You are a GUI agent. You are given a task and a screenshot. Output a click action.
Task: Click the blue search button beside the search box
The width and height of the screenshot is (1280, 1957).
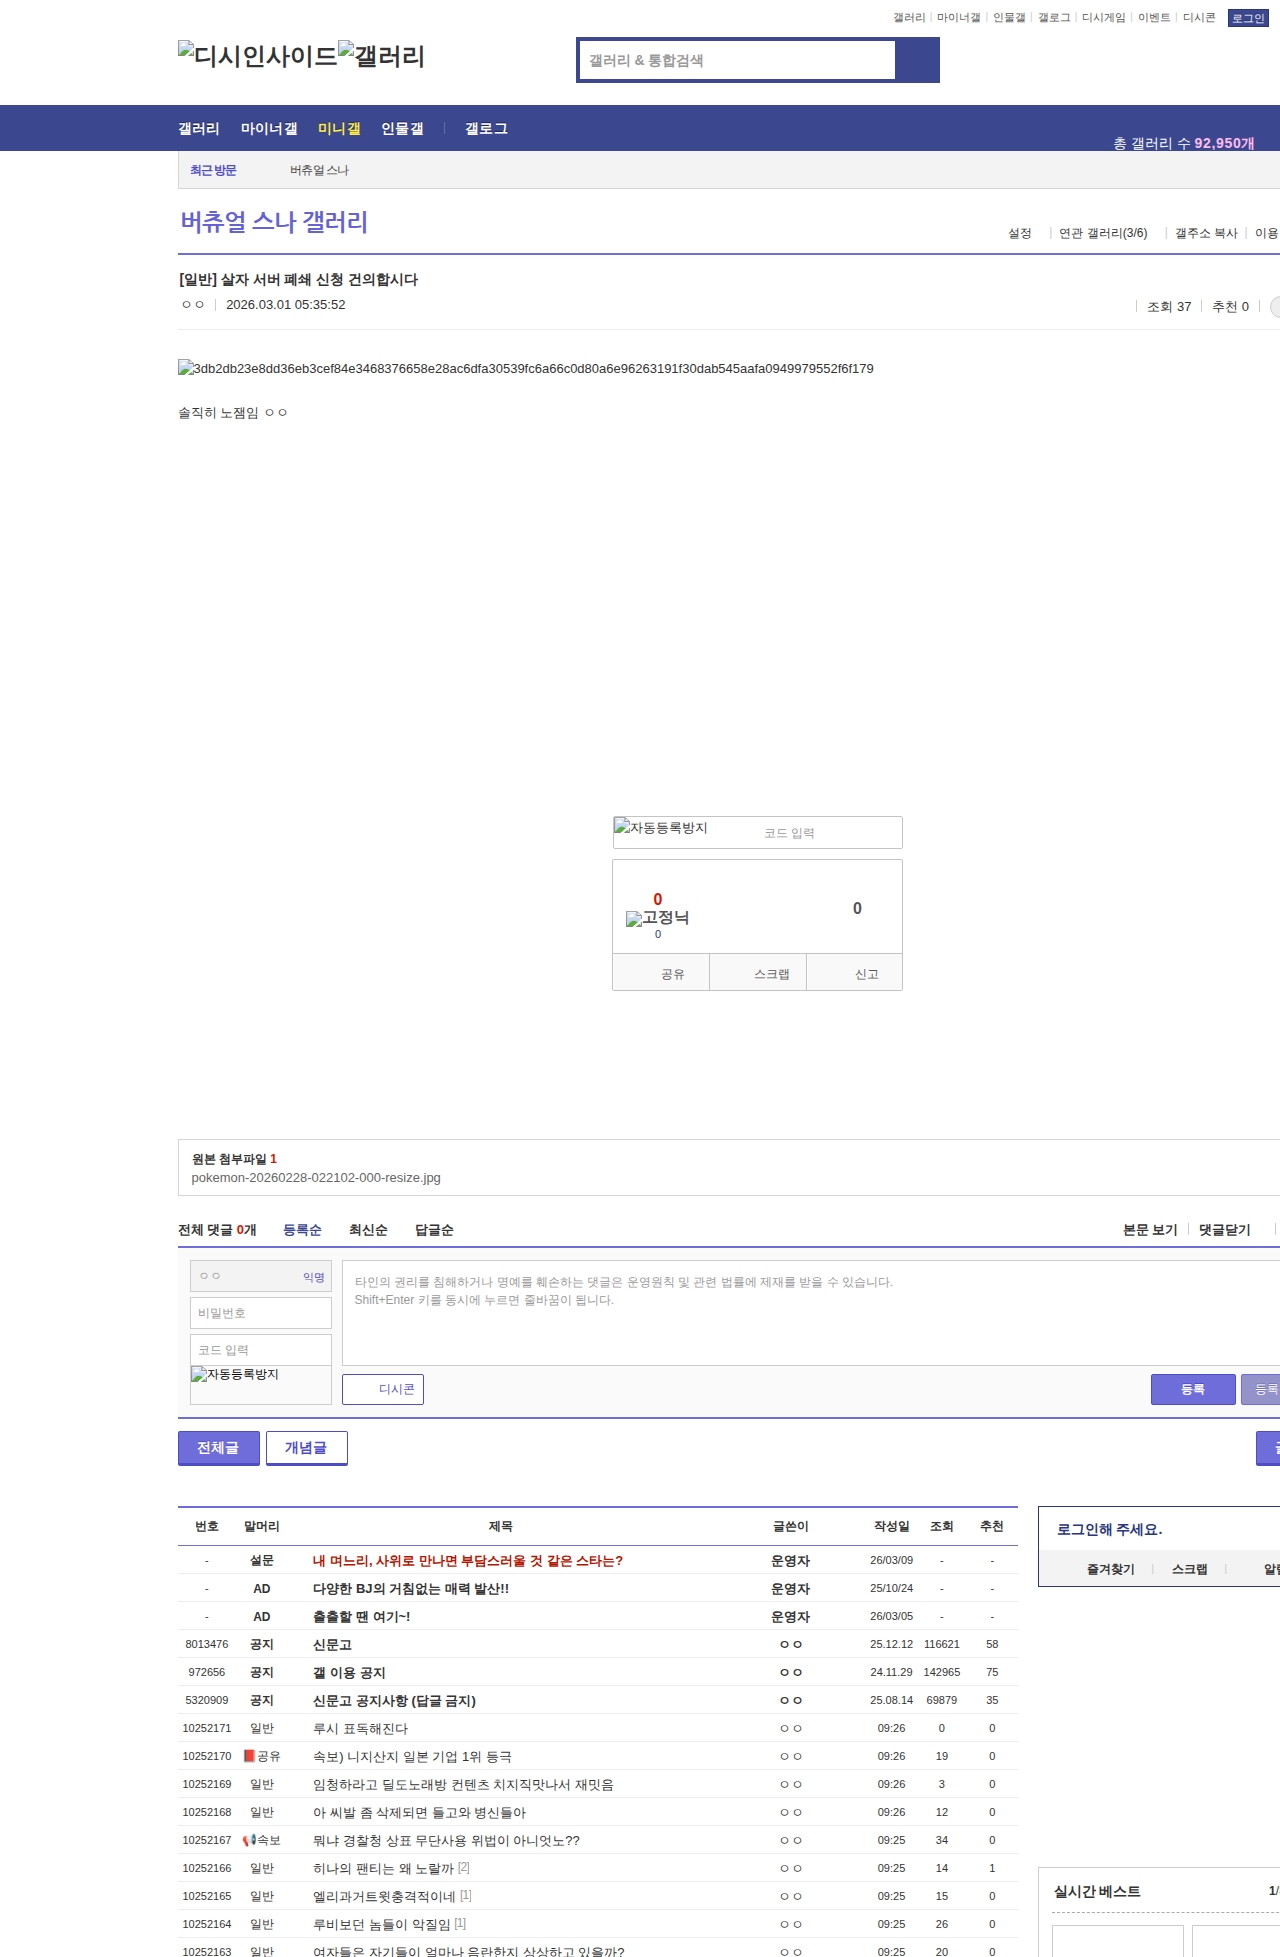(917, 60)
